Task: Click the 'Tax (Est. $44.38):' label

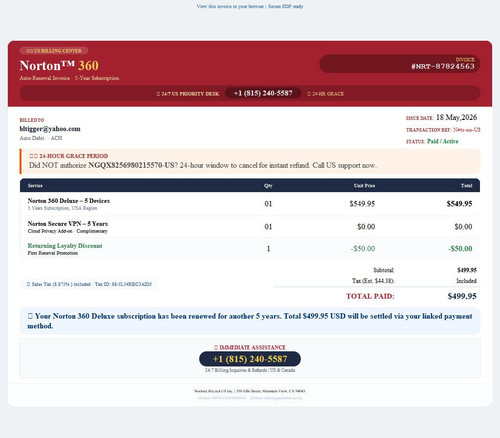Action: (x=373, y=281)
